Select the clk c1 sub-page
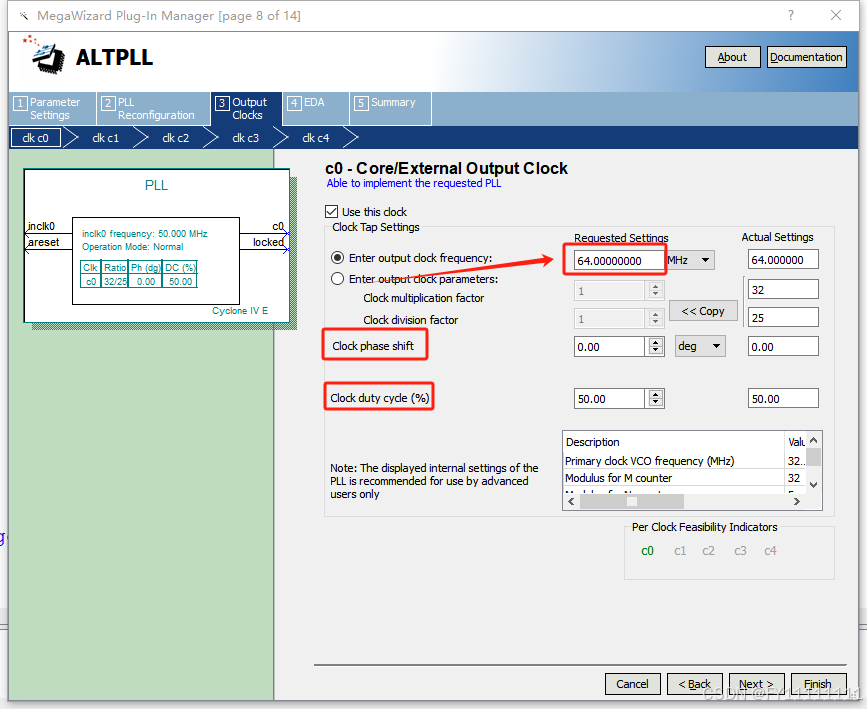The width and height of the screenshot is (867, 709). 106,138
